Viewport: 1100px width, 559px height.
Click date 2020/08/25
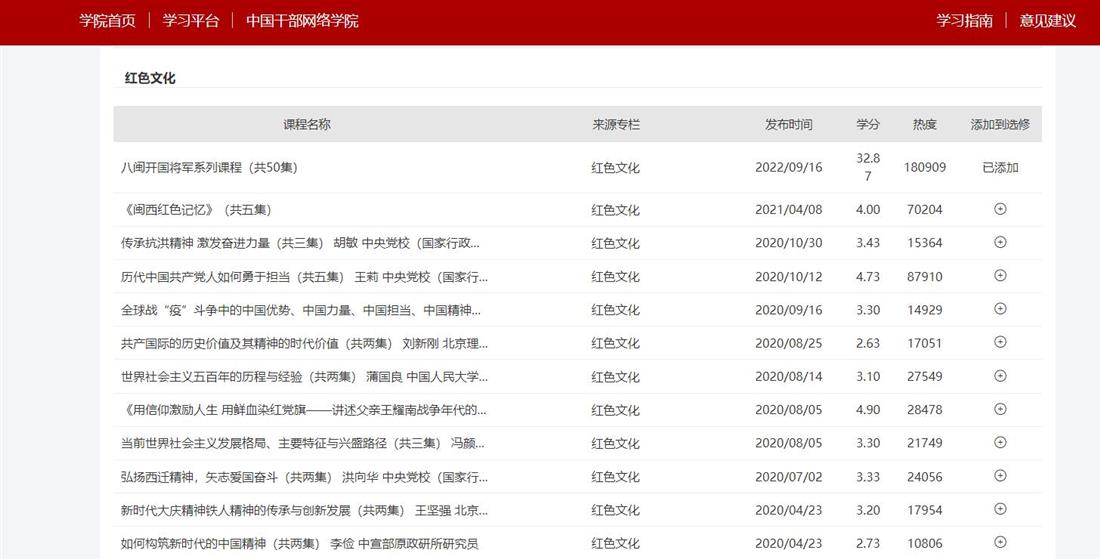(789, 343)
